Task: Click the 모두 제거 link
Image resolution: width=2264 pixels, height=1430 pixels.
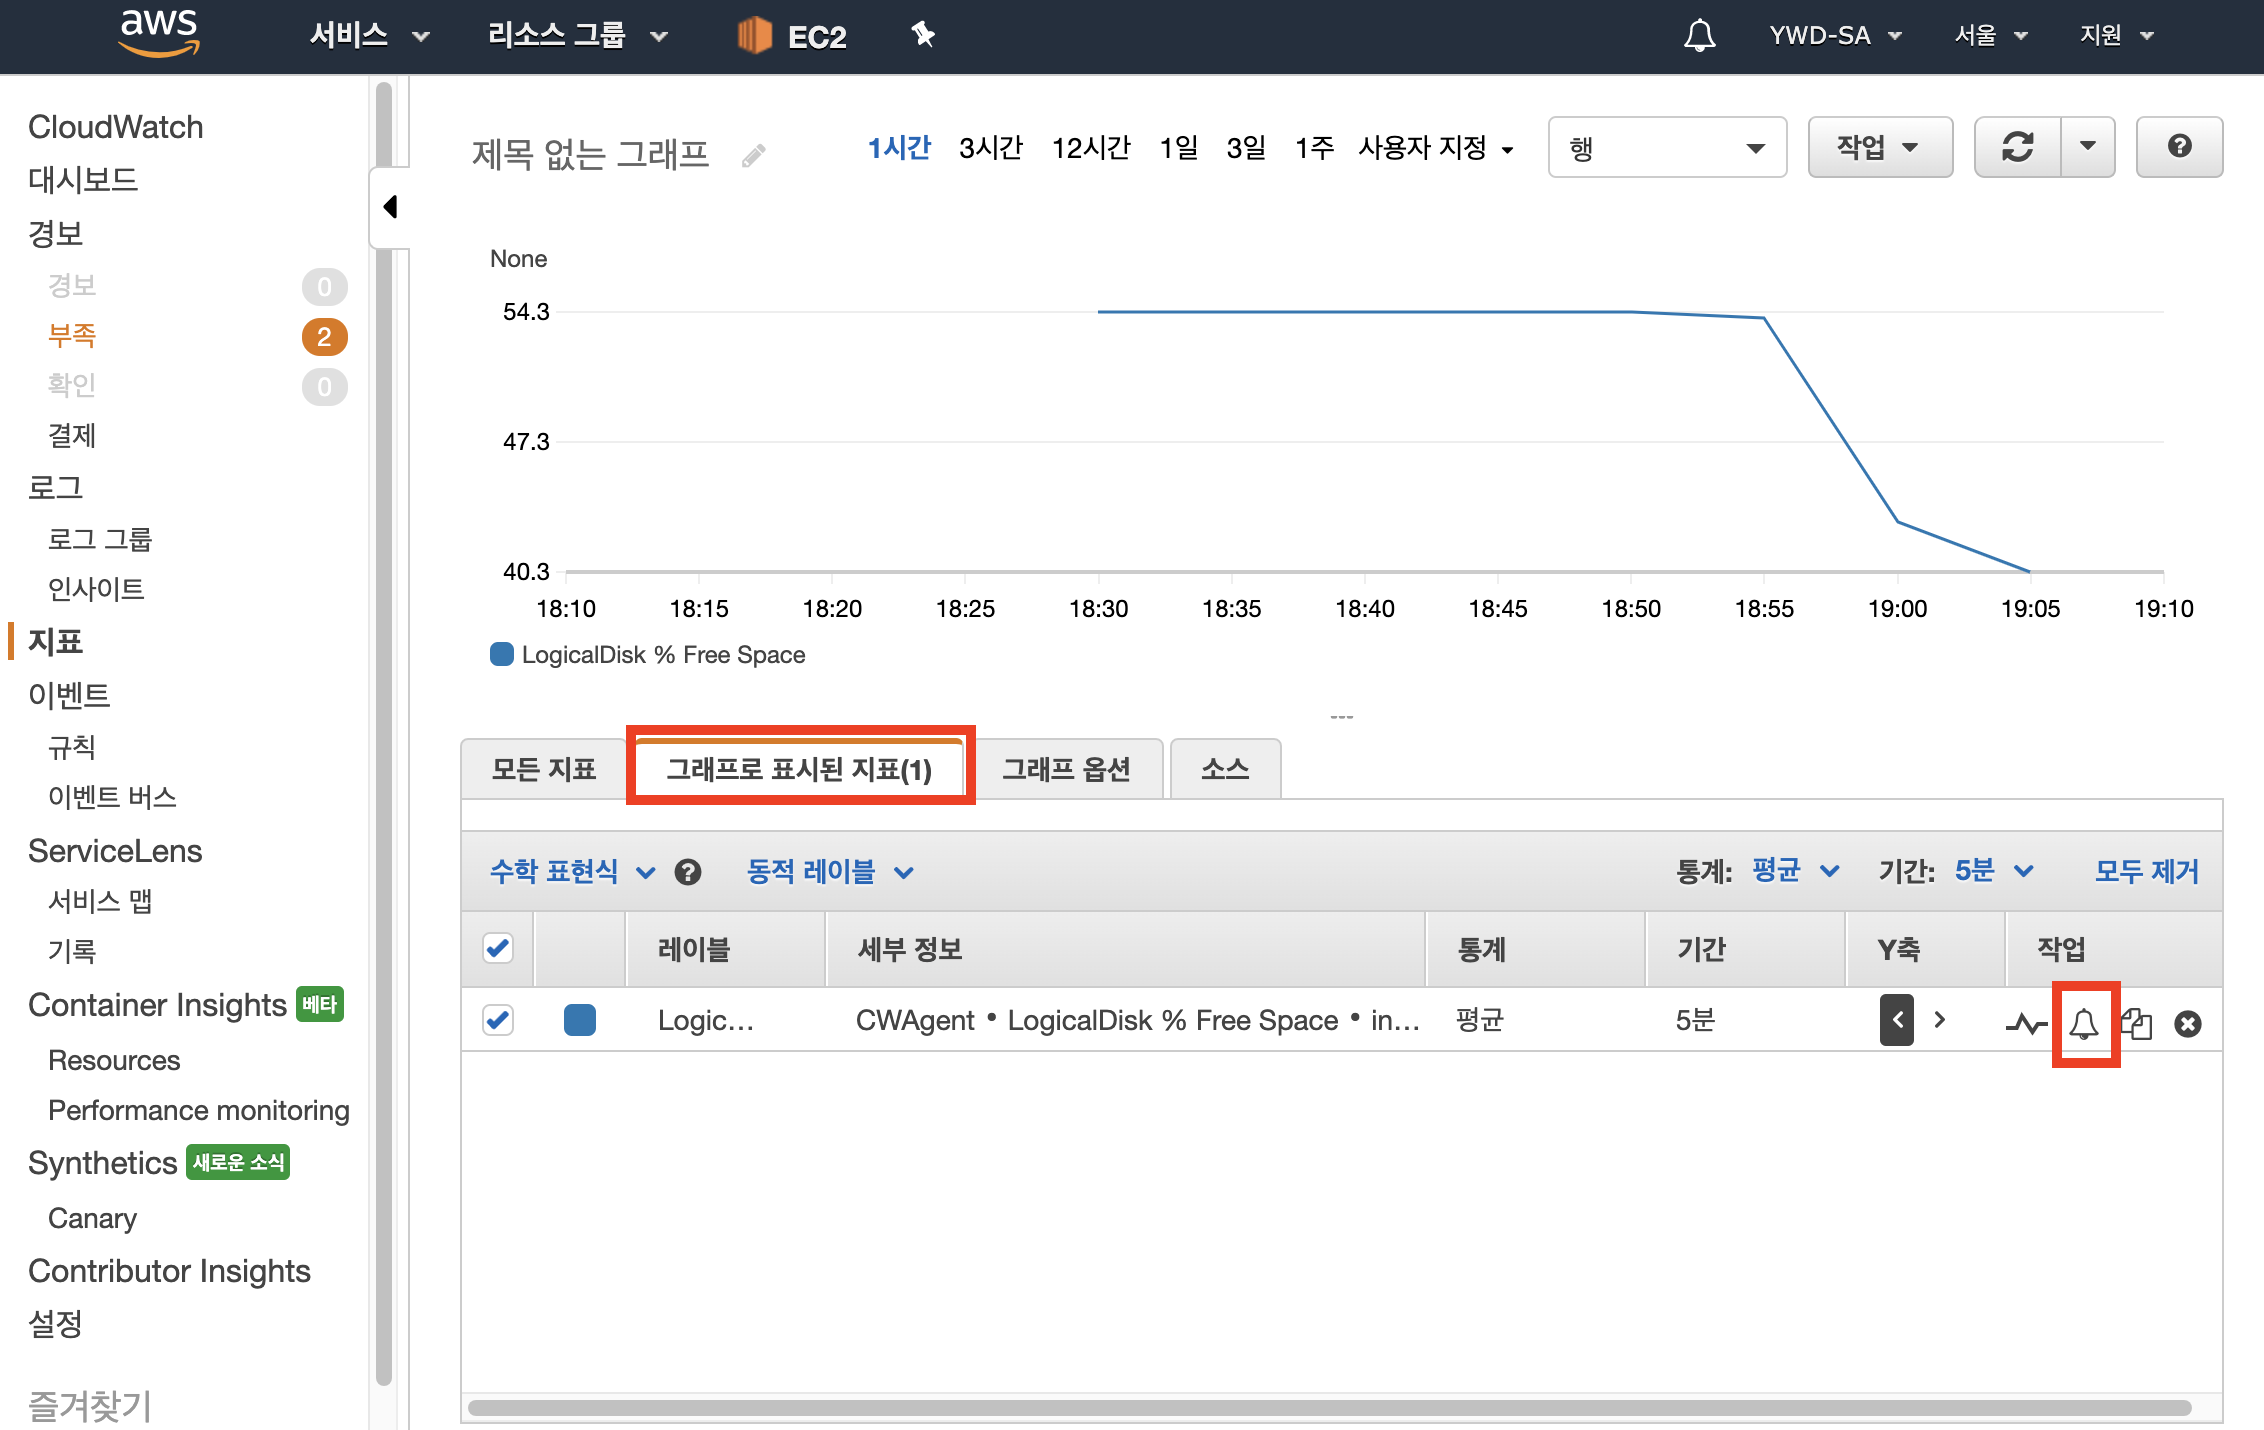Action: 2146,871
